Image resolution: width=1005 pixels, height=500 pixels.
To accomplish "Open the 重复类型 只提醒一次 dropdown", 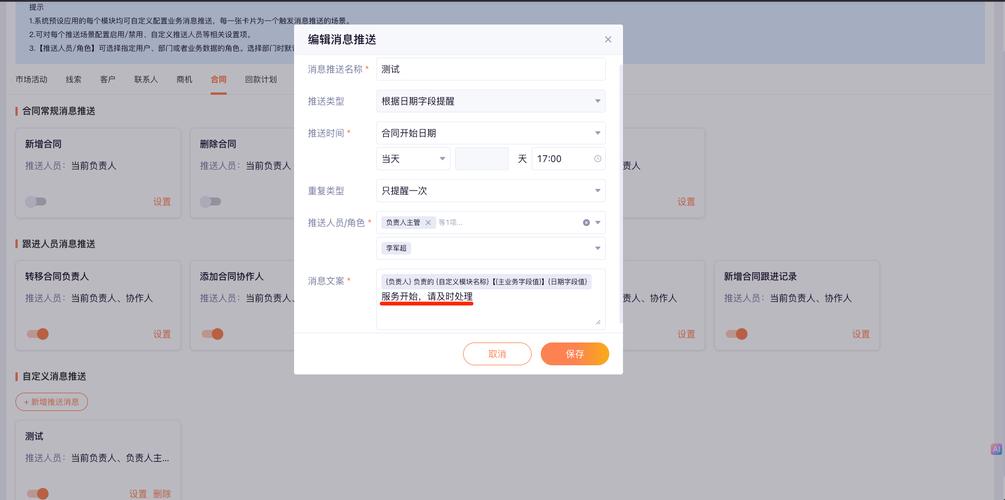I will click(x=490, y=190).
